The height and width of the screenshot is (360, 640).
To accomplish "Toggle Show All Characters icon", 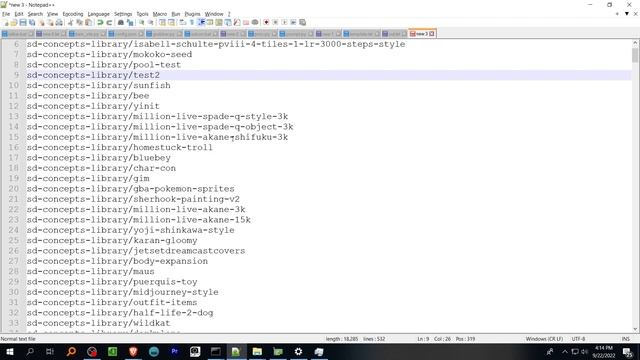I will 192,22.
